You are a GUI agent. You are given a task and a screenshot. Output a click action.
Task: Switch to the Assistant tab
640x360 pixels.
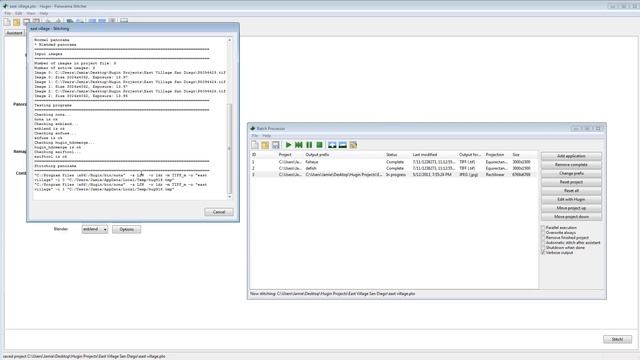pos(15,33)
